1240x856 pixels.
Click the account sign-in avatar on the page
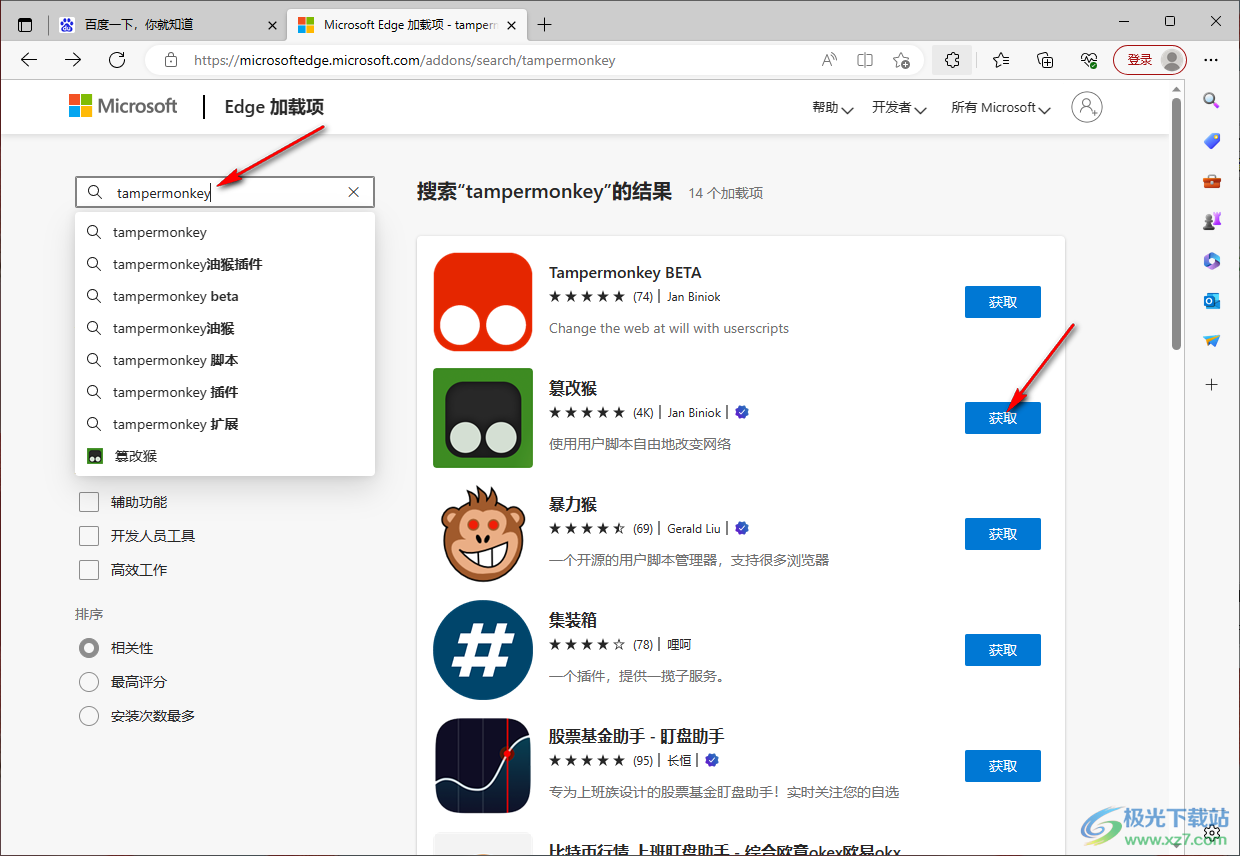(1087, 107)
